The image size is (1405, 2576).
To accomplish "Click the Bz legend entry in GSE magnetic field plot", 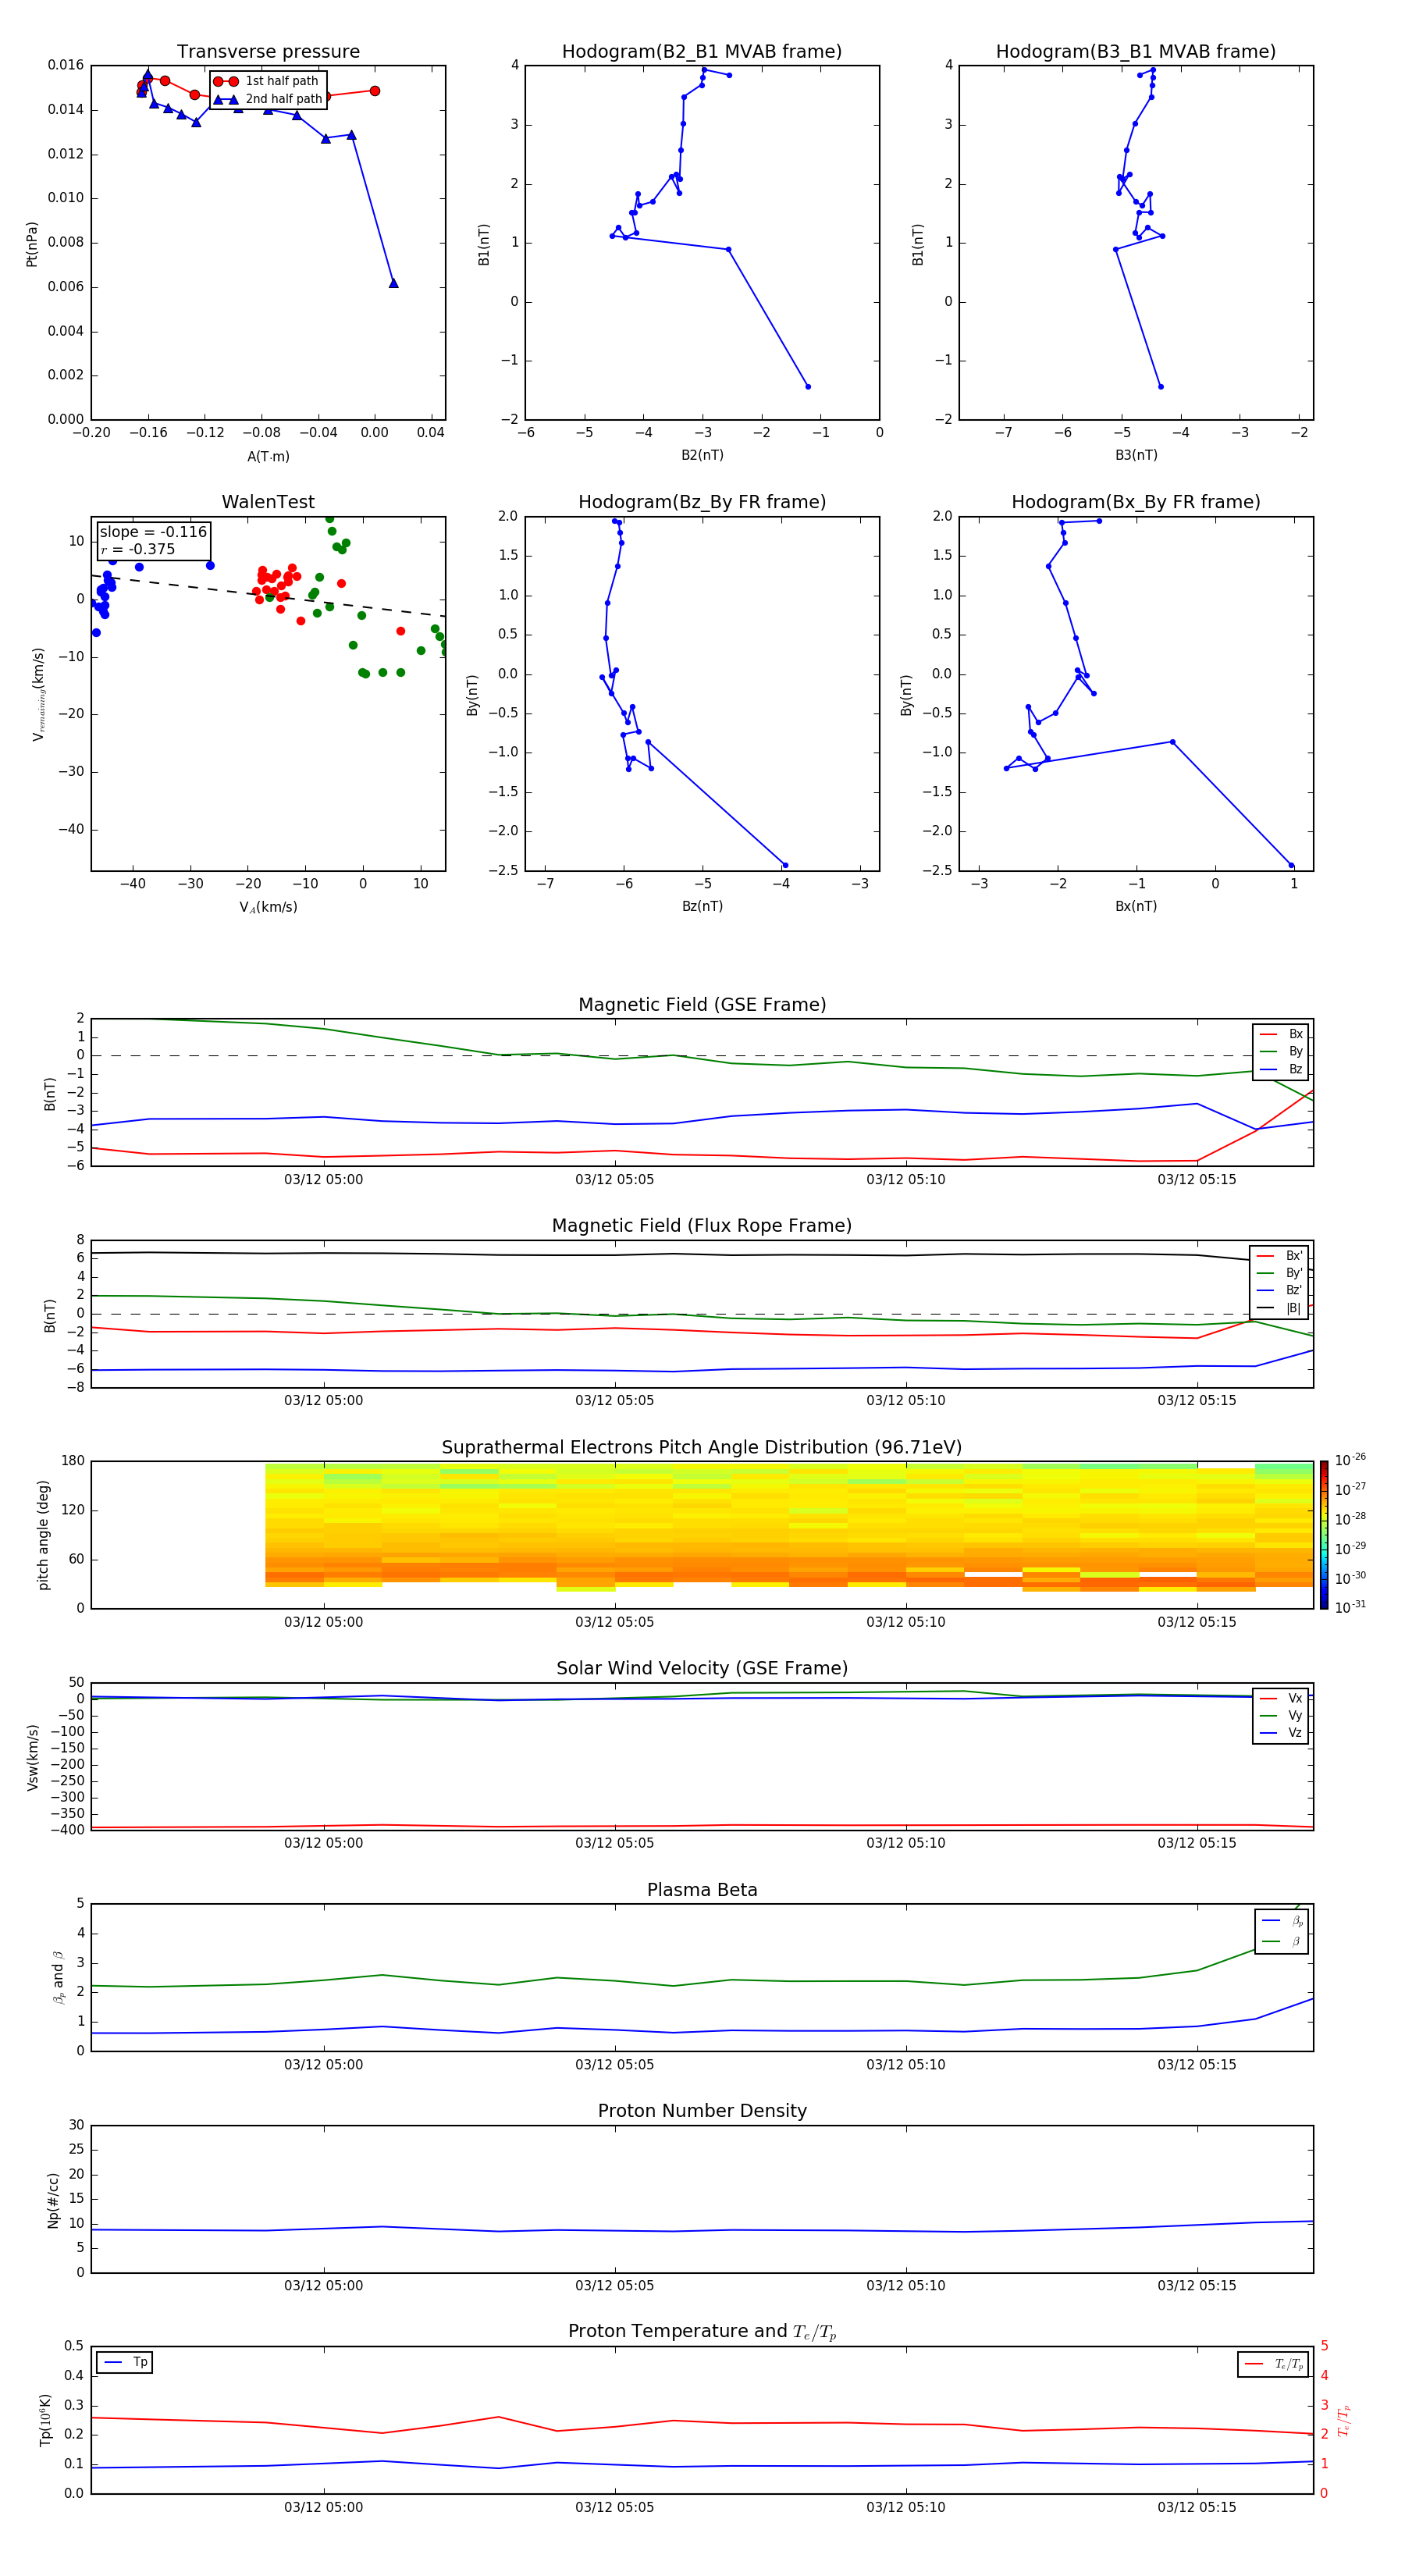I will click(1281, 1069).
